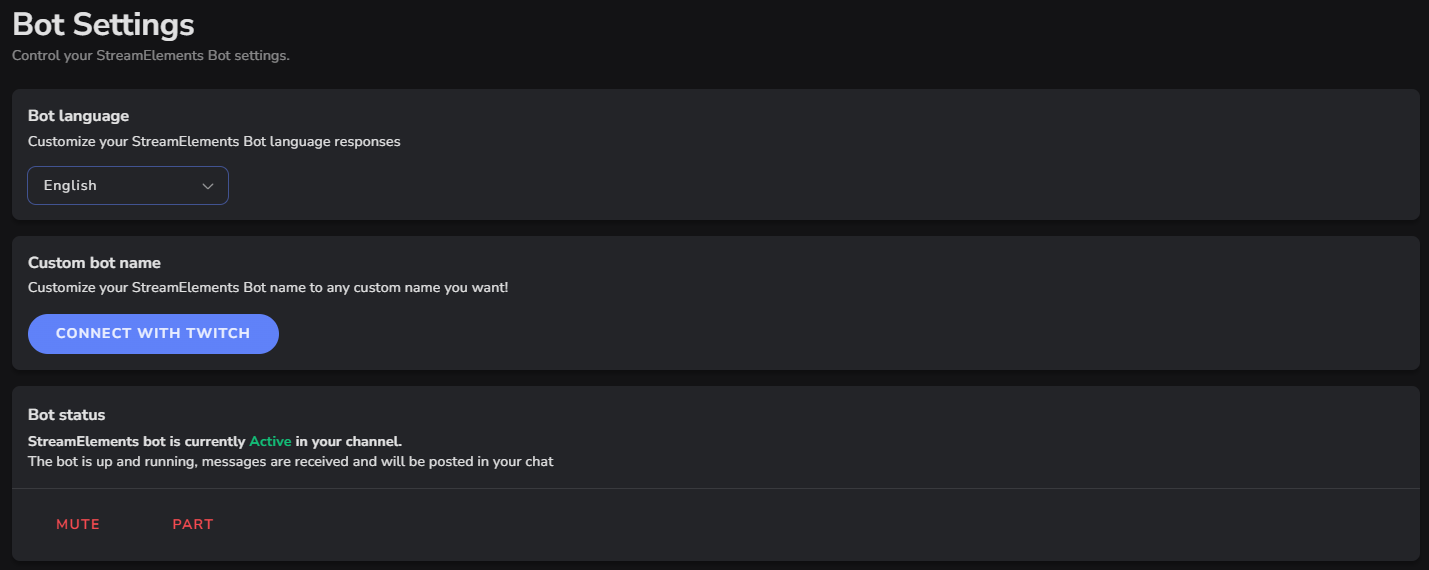Click the words 'in your channel.'

pos(349,441)
